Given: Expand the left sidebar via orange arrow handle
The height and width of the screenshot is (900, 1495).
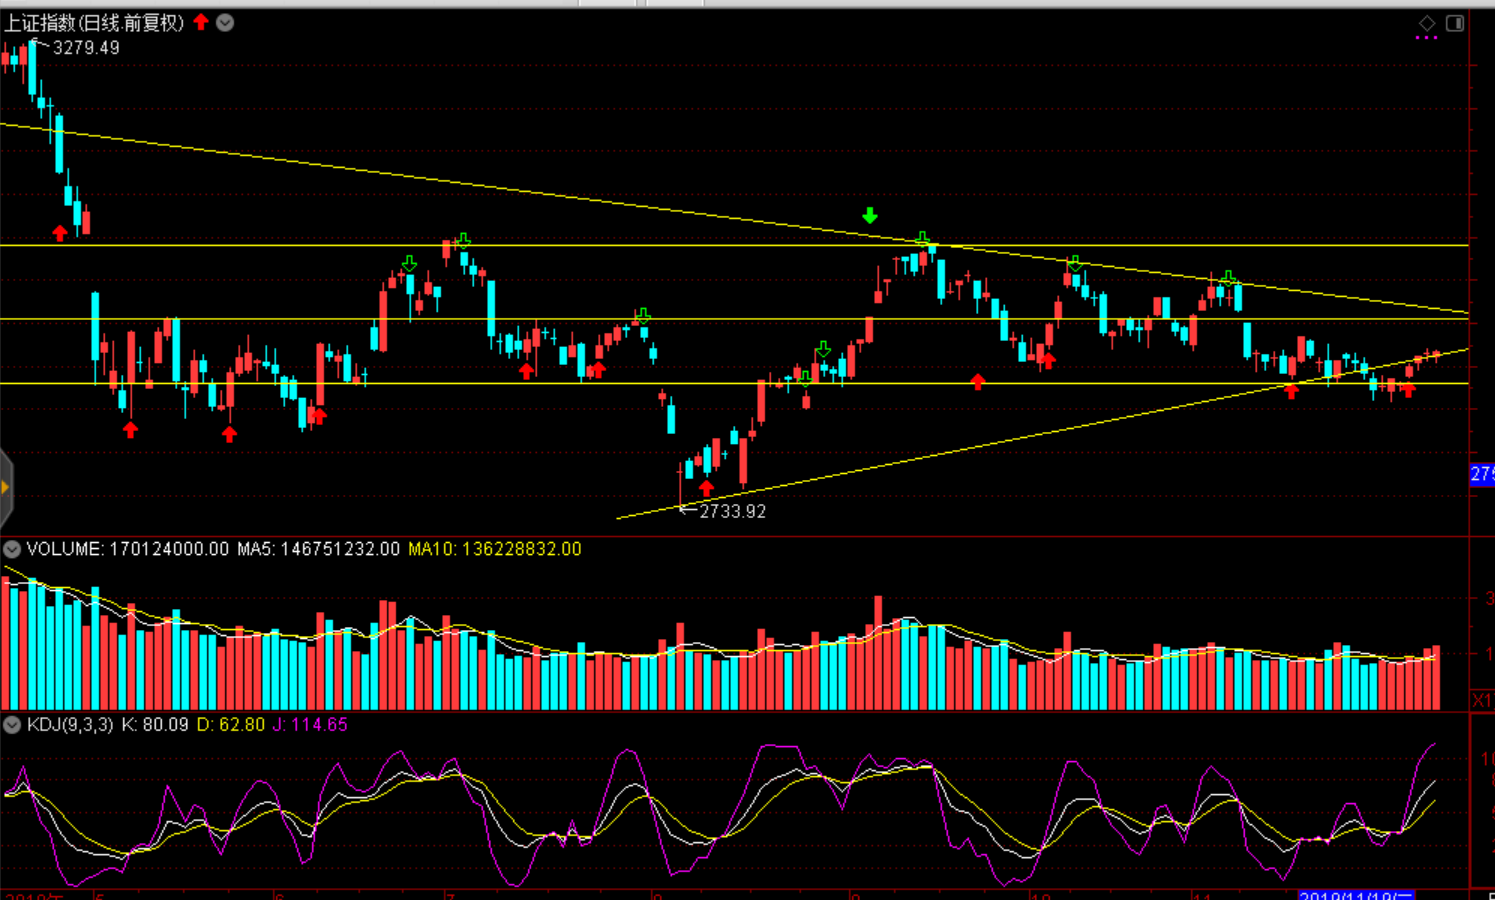Looking at the screenshot, I should pyautogui.click(x=5, y=488).
